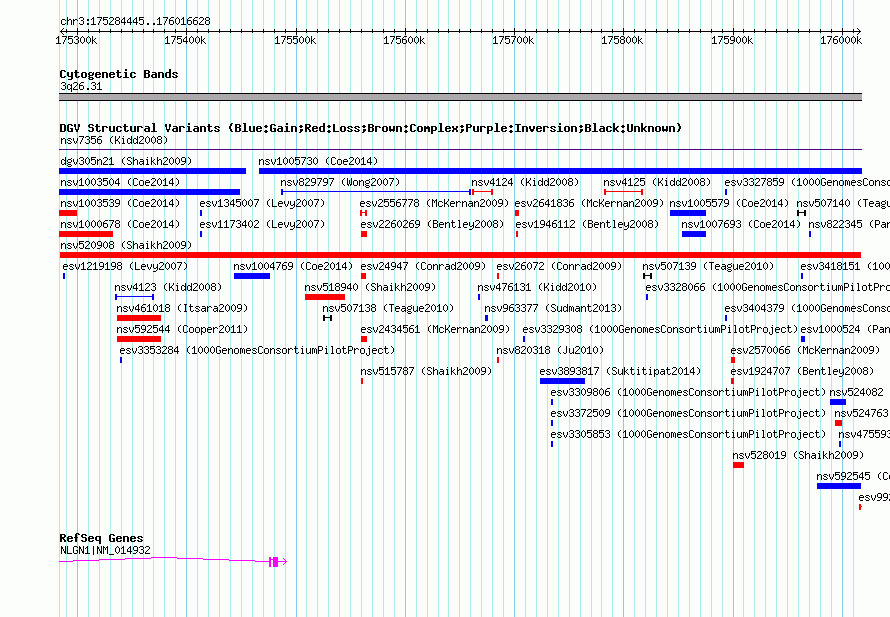Screen dimensions: 890x617
Task: Click nsv1003539 (Coe2014) label
Action: tap(120, 203)
